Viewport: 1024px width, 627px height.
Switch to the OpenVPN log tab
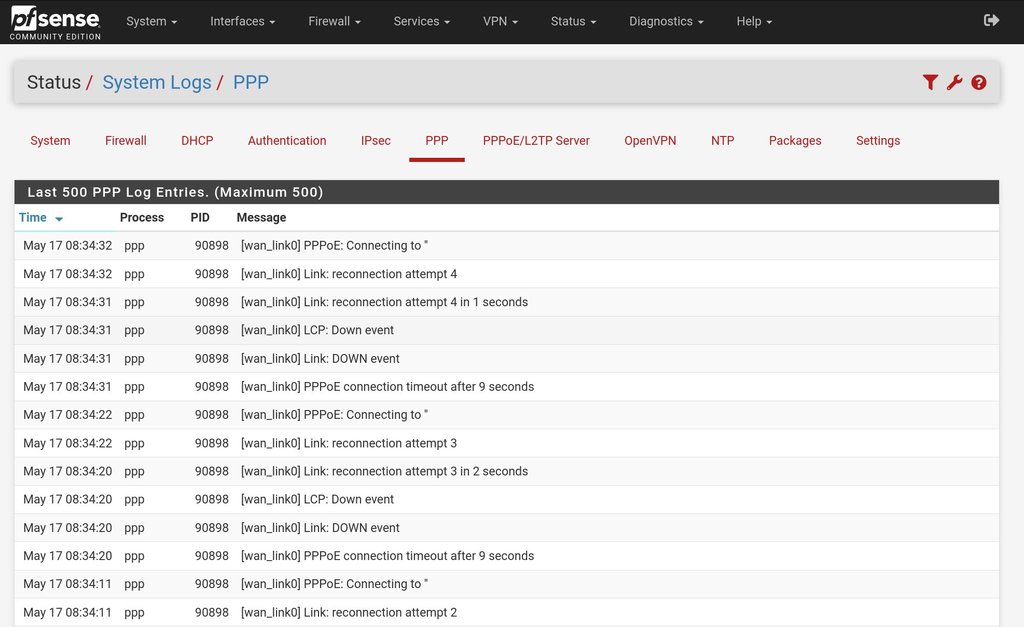pos(650,141)
